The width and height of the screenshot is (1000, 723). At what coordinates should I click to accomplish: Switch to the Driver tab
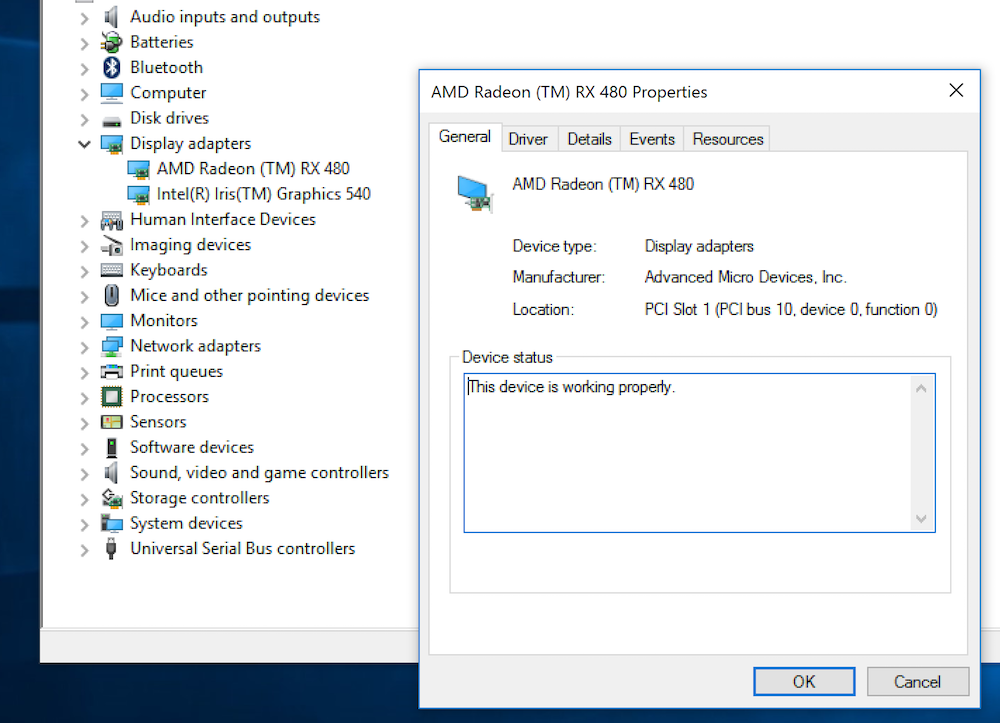click(x=527, y=139)
